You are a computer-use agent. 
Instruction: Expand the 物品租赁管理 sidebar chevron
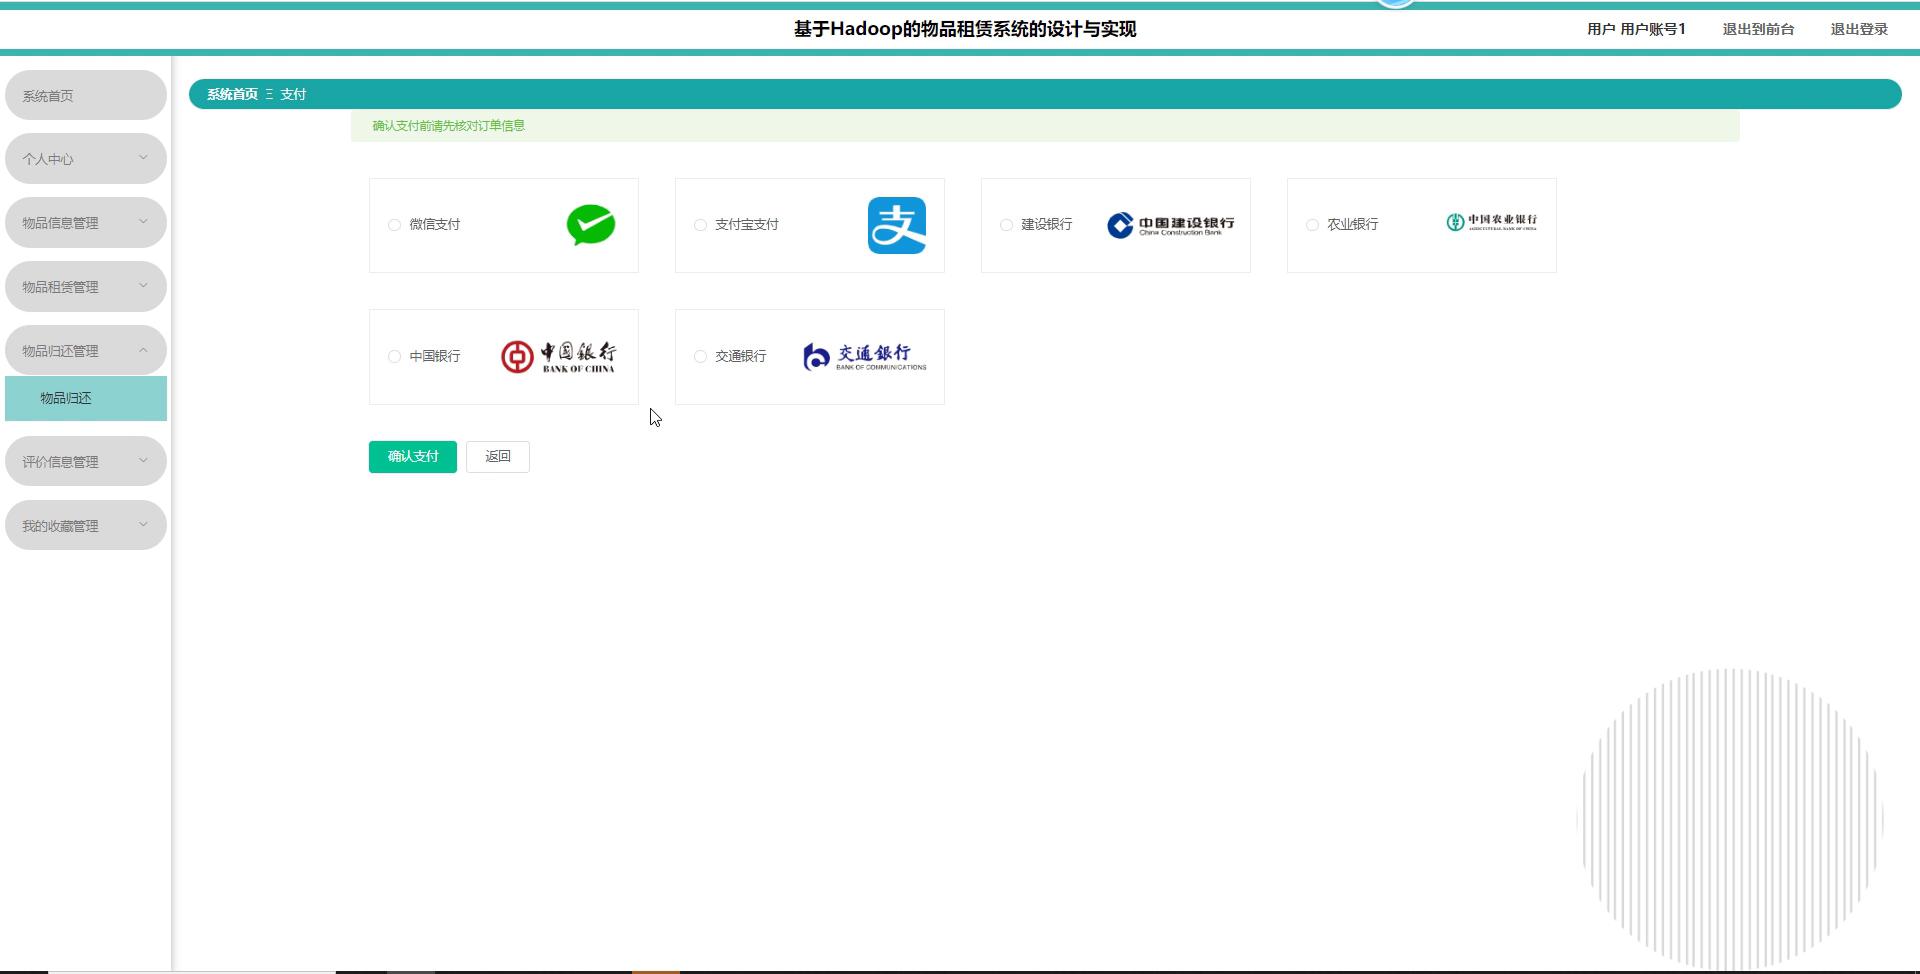143,286
